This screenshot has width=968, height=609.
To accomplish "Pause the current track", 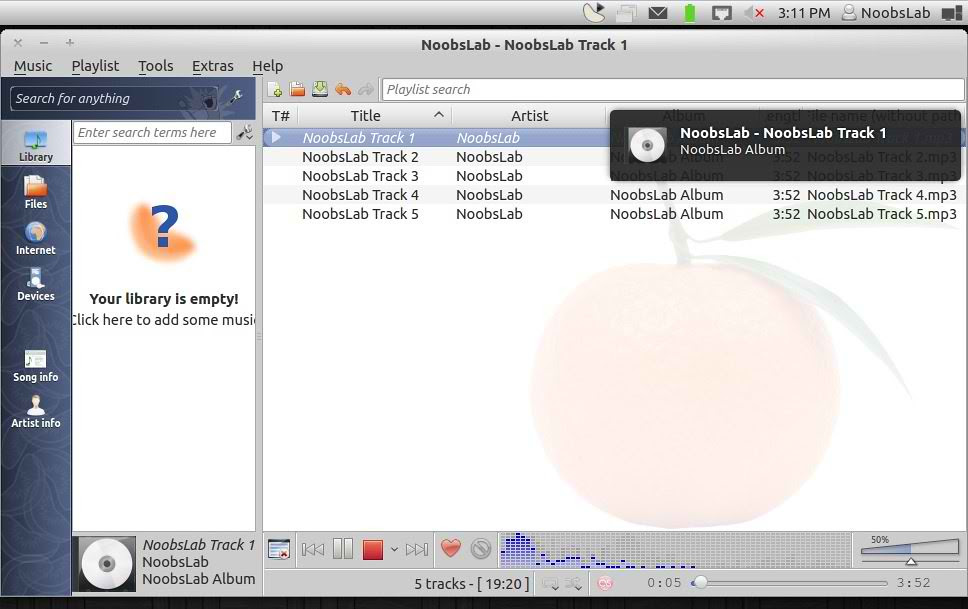I will click(343, 548).
